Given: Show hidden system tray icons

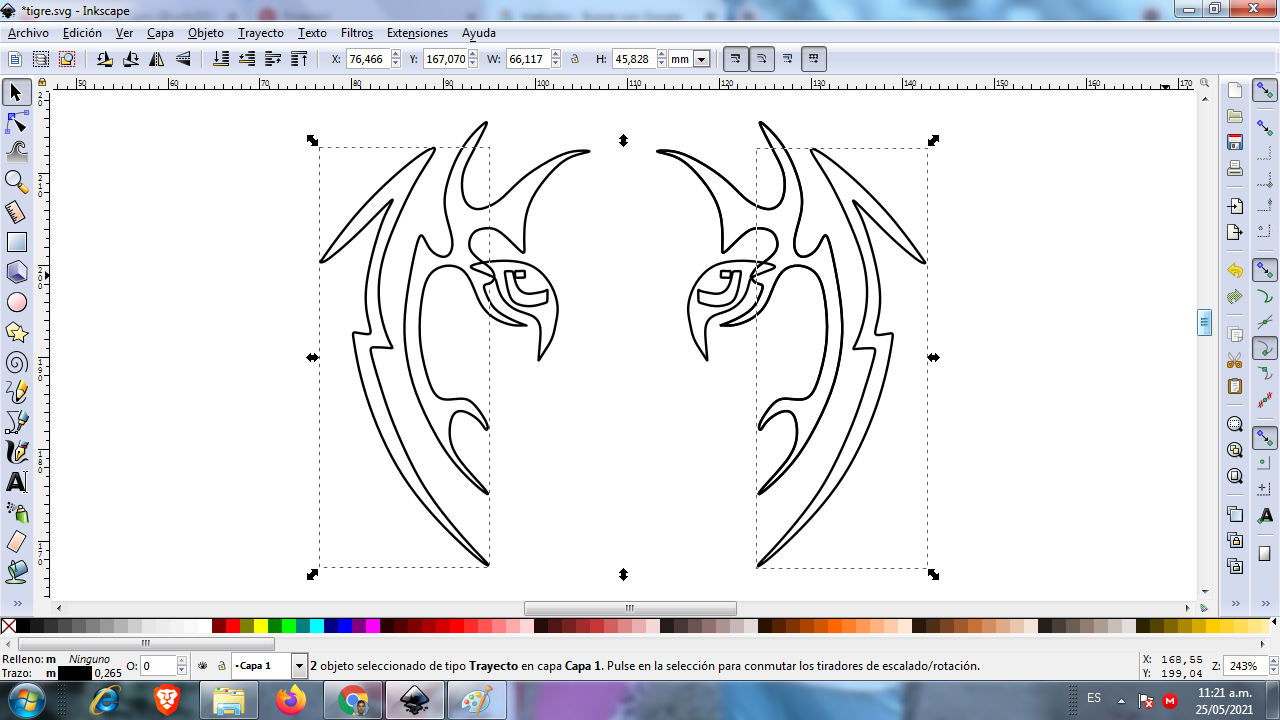Looking at the screenshot, I should pyautogui.click(x=1121, y=699).
